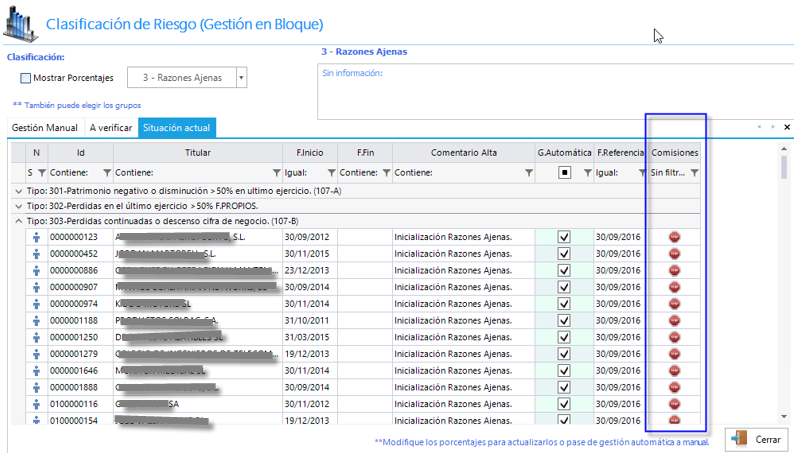Screen dimensions: 800x453
Task: Toggle the Mostrar Porcentajes checkbox
Action: (26, 78)
